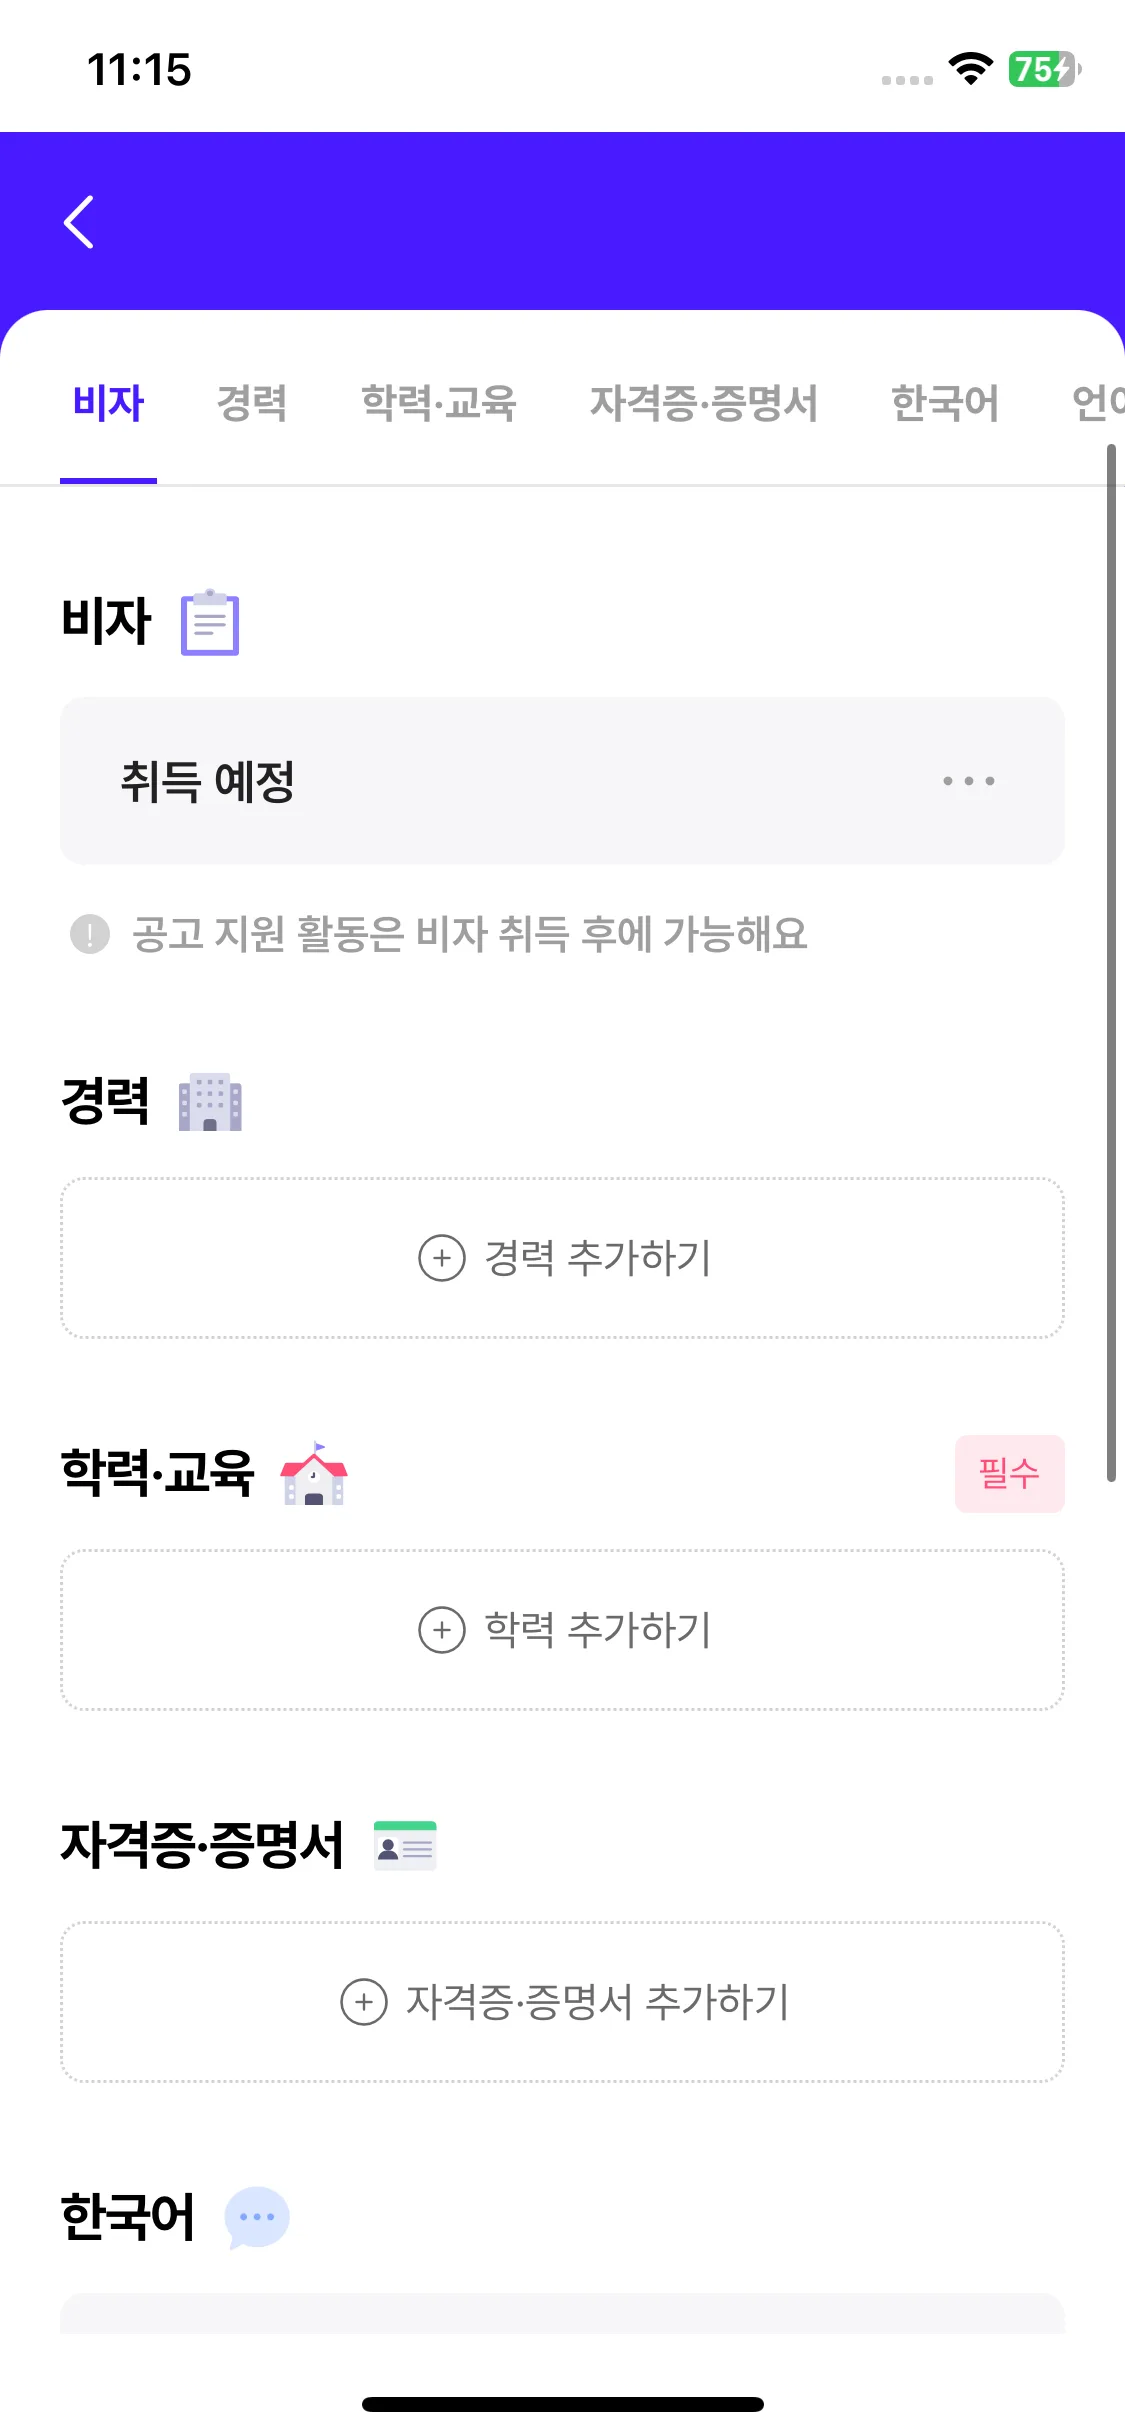Switch to the 학력·교육 tab
1125x2436 pixels.
click(x=438, y=403)
